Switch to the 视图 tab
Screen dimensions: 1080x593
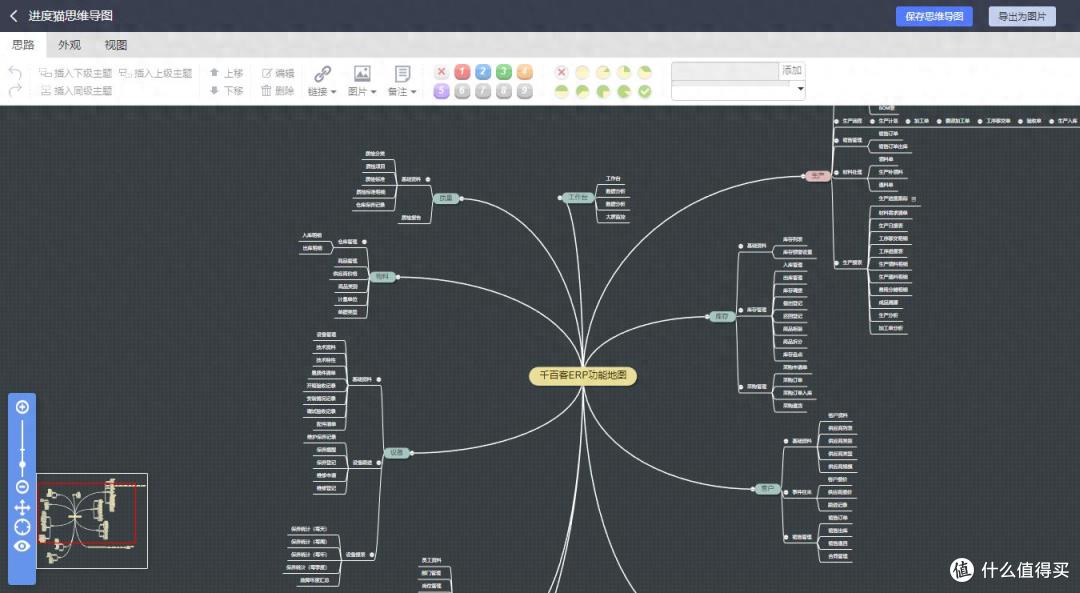tap(116, 45)
